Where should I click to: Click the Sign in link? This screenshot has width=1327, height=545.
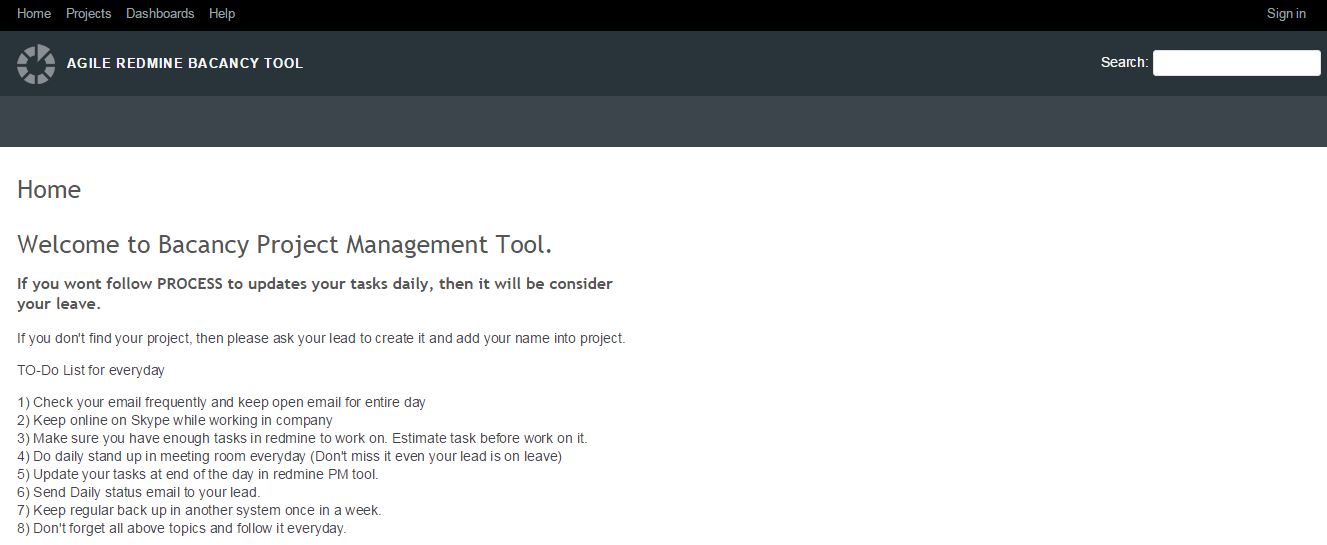[x=1286, y=13]
